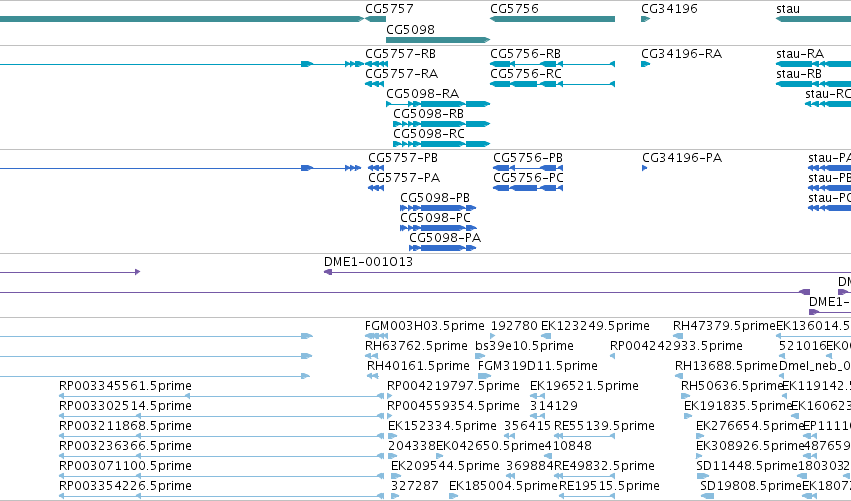Select the CG5098-RB transcript label
The height and width of the screenshot is (501, 851).
click(x=429, y=114)
